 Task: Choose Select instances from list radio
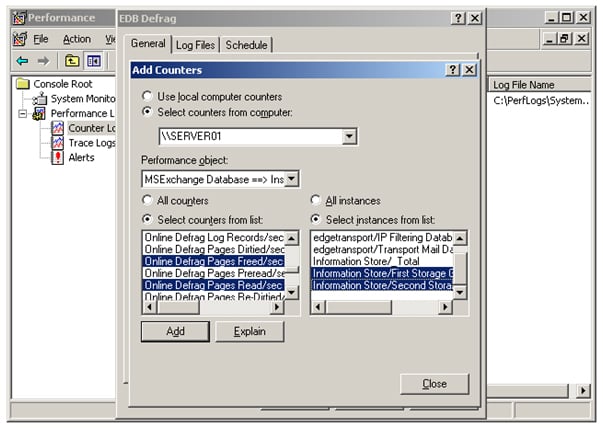[315, 219]
